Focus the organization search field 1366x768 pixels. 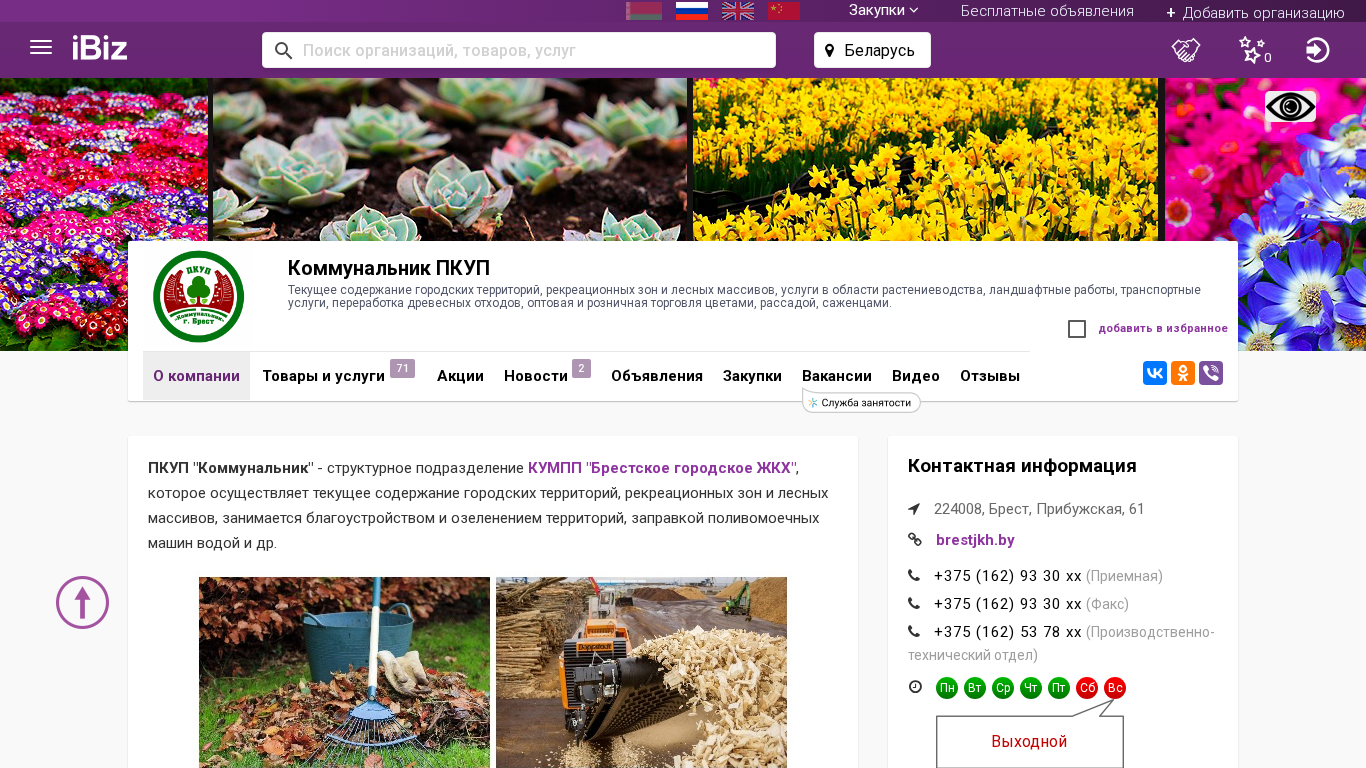[x=519, y=50]
